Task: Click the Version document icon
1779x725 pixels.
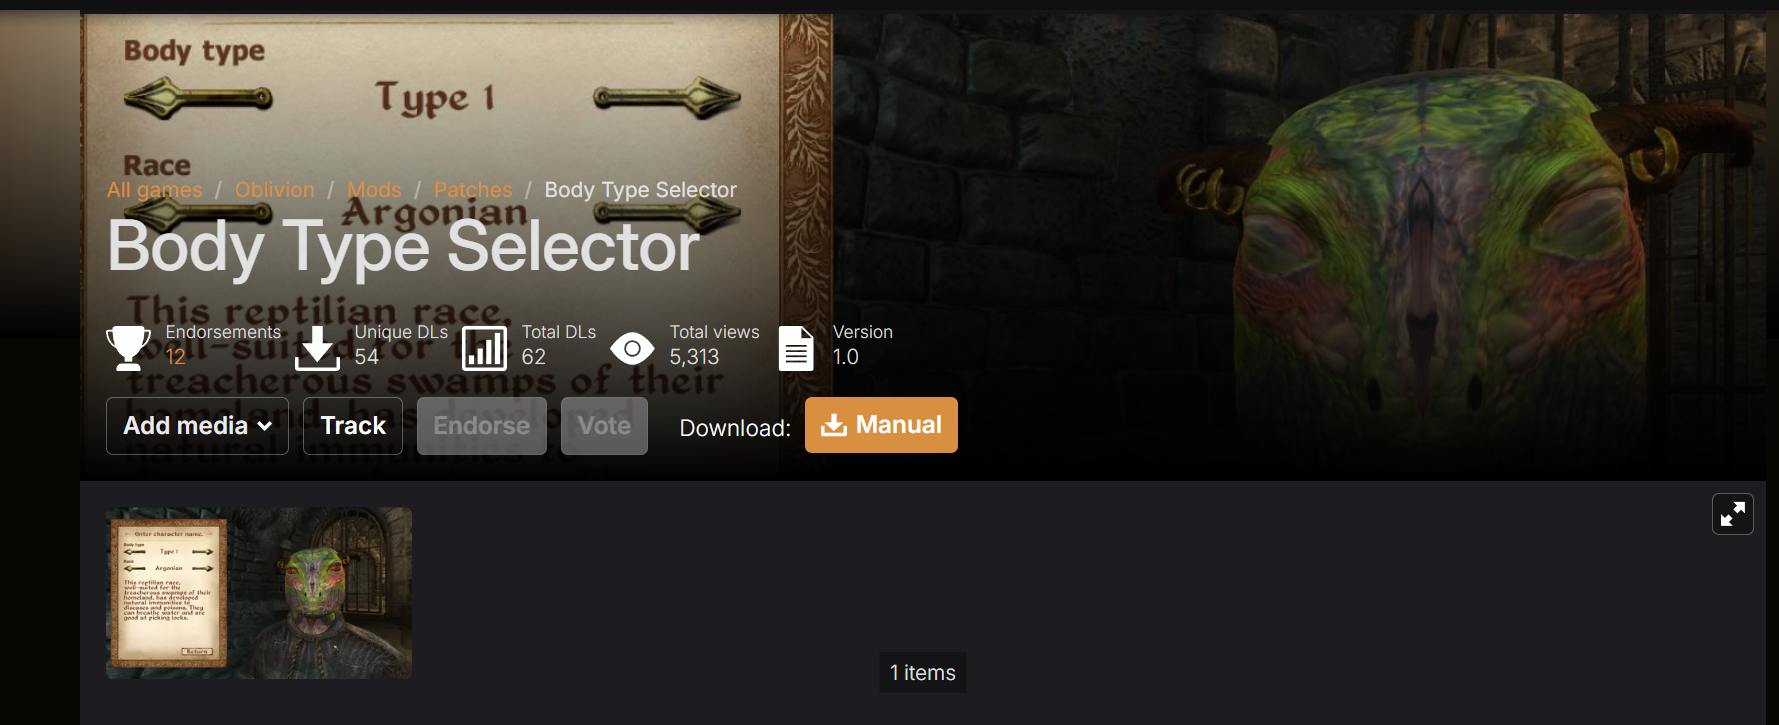Action: coord(796,348)
